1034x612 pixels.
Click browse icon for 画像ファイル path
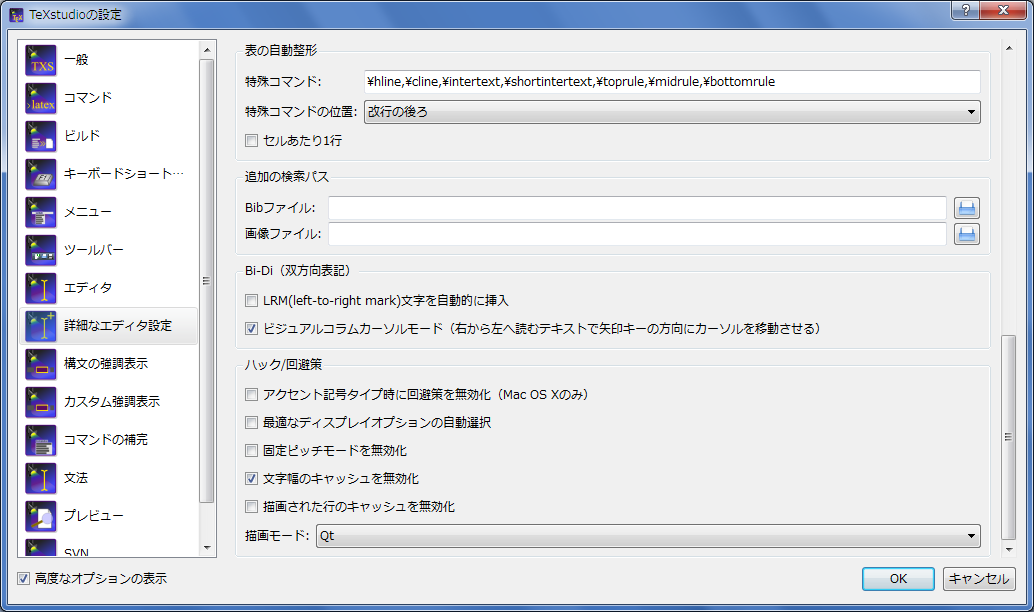(x=967, y=234)
